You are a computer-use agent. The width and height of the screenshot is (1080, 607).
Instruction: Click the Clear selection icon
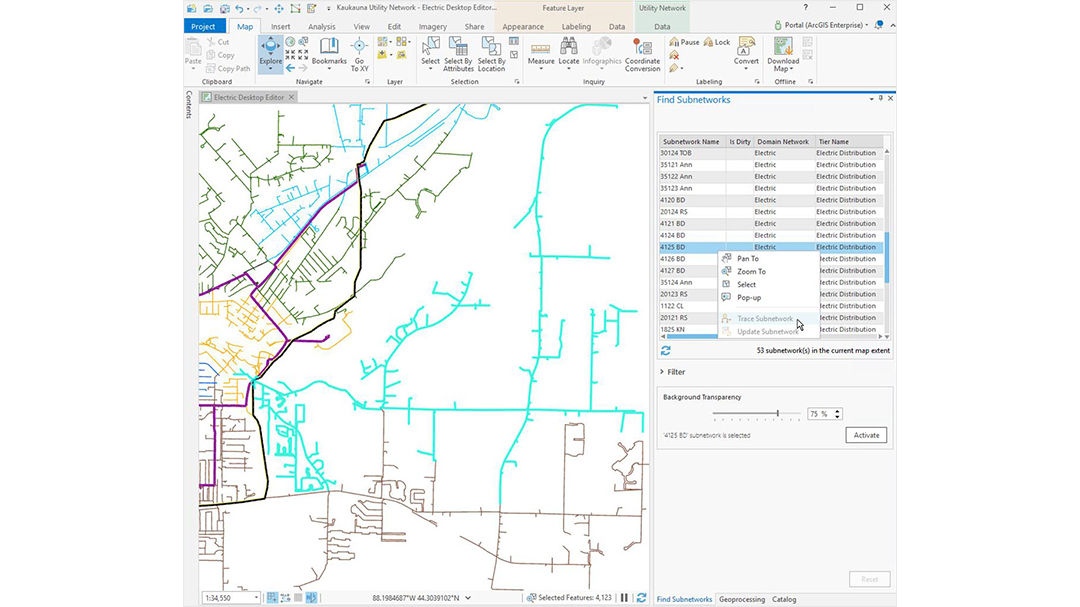click(x=514, y=54)
